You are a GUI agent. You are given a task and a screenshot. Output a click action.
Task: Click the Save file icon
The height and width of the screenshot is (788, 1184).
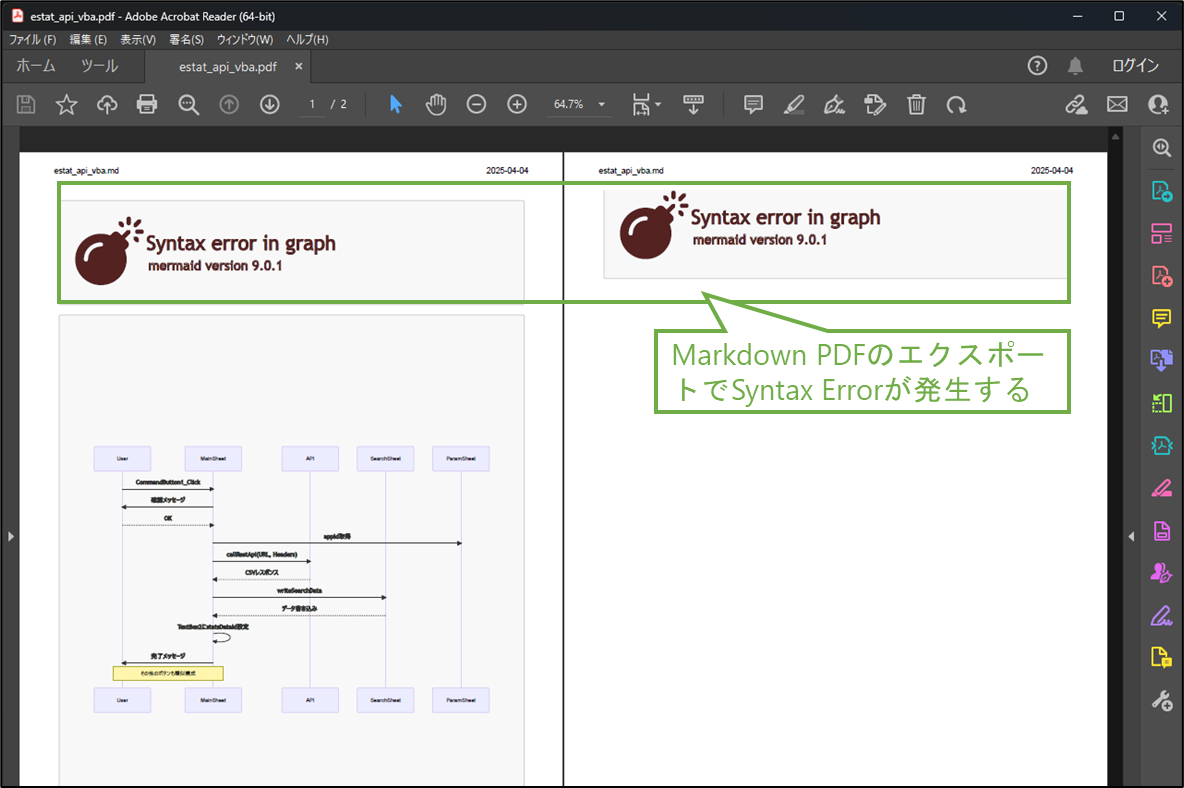[x=26, y=104]
